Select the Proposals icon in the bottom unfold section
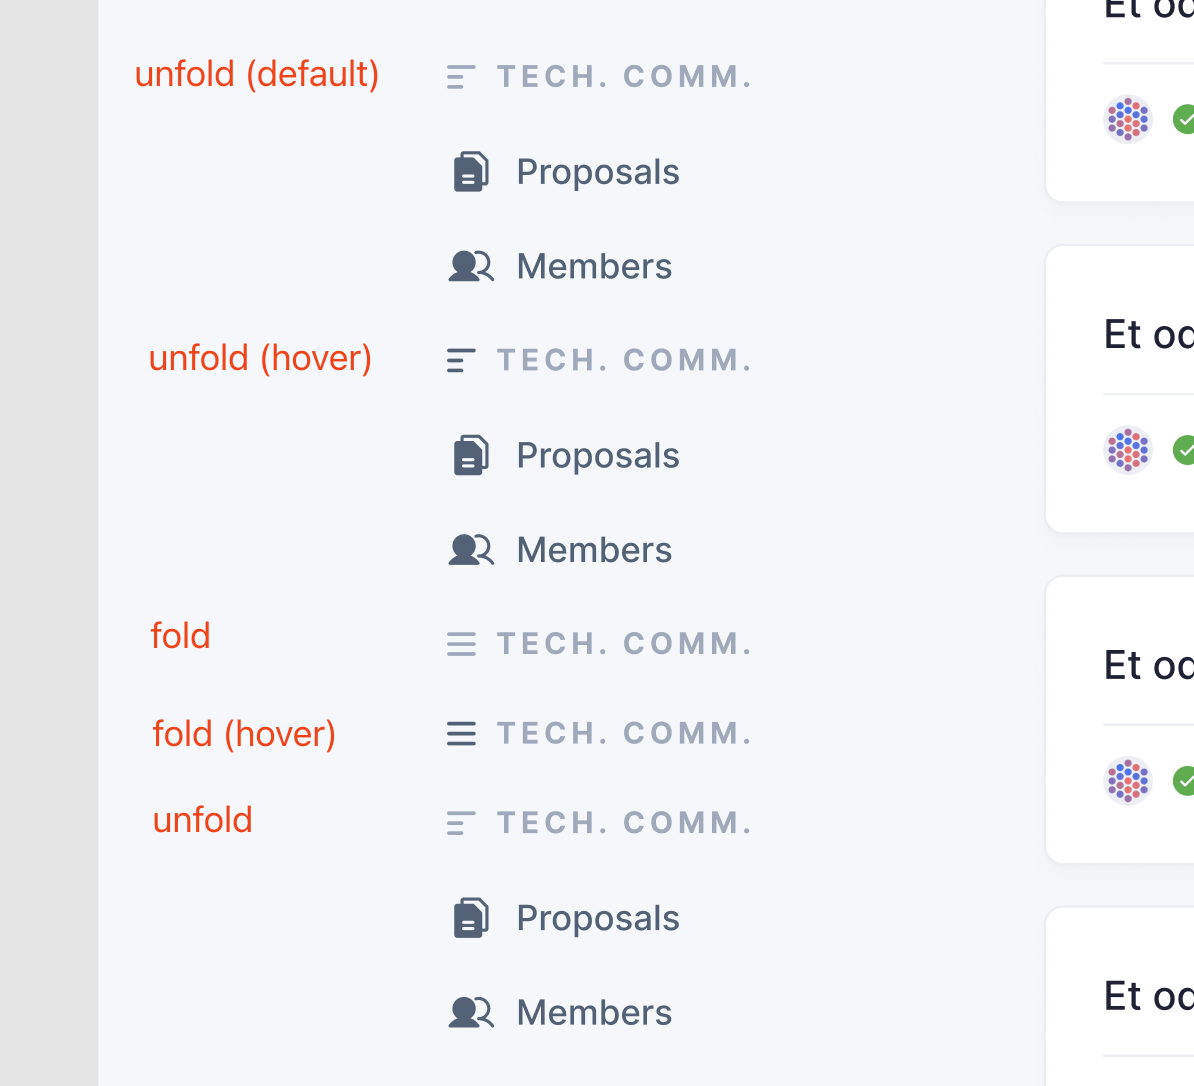Image resolution: width=1194 pixels, height=1086 pixels. pos(470,917)
